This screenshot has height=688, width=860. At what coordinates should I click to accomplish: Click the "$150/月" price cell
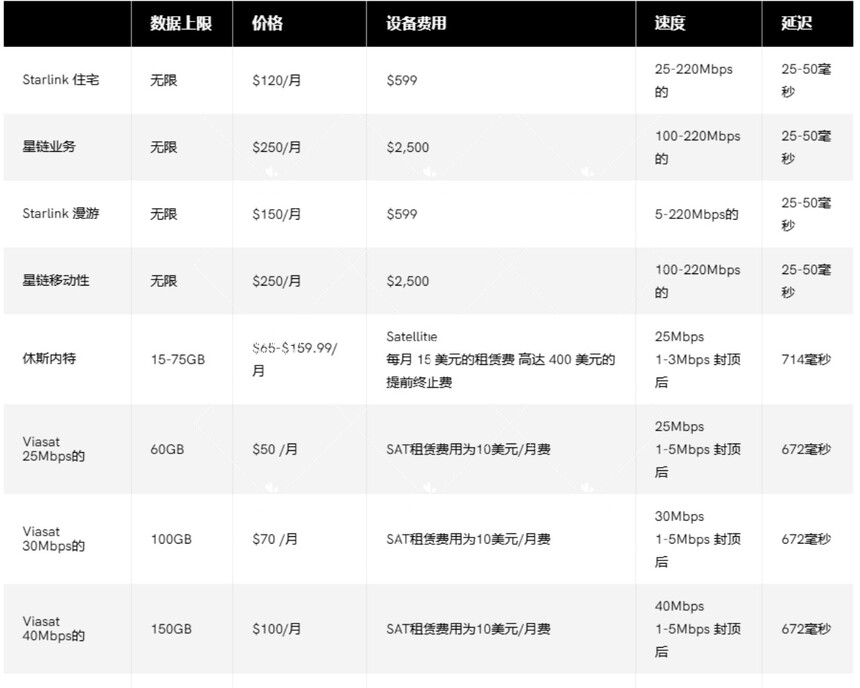click(x=276, y=215)
